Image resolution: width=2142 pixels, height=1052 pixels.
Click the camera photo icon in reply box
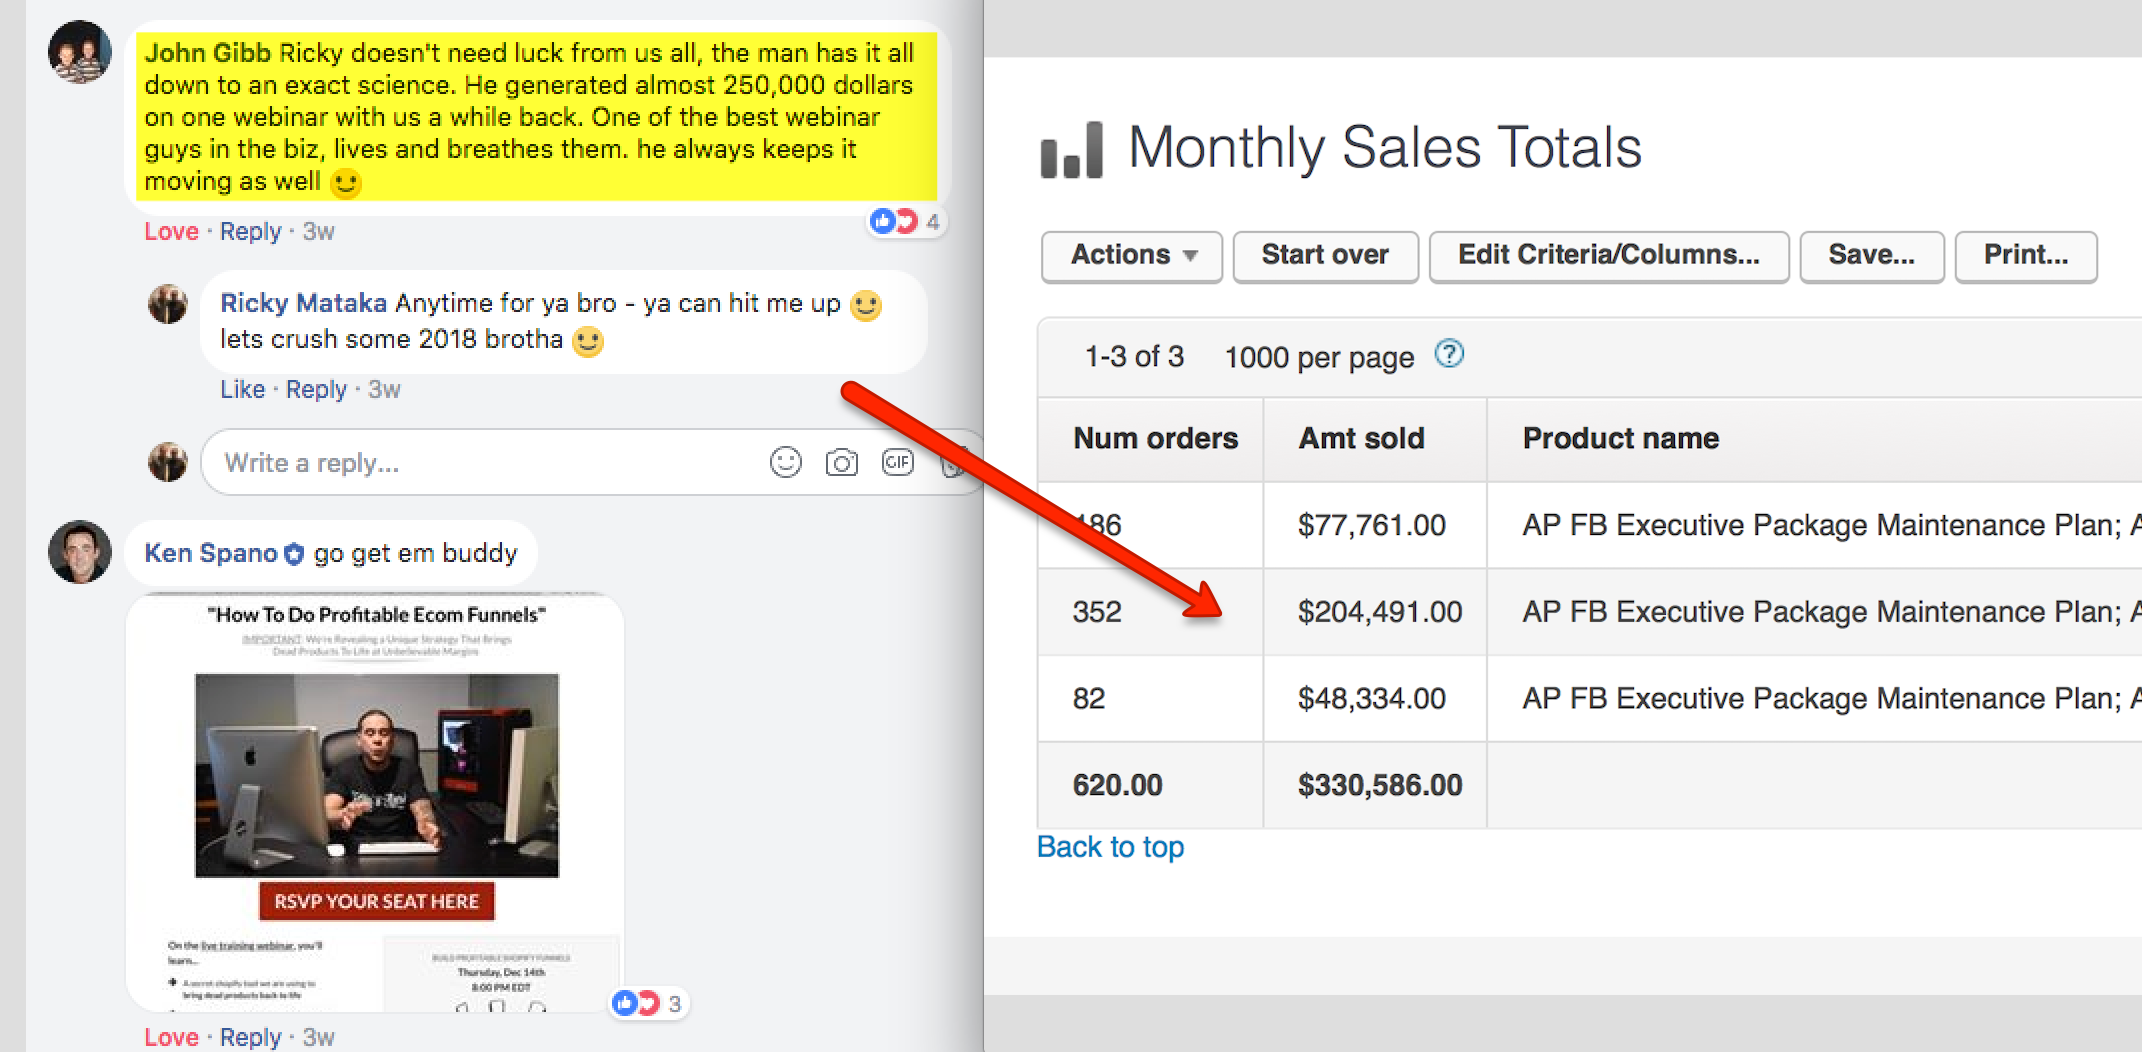tap(841, 462)
